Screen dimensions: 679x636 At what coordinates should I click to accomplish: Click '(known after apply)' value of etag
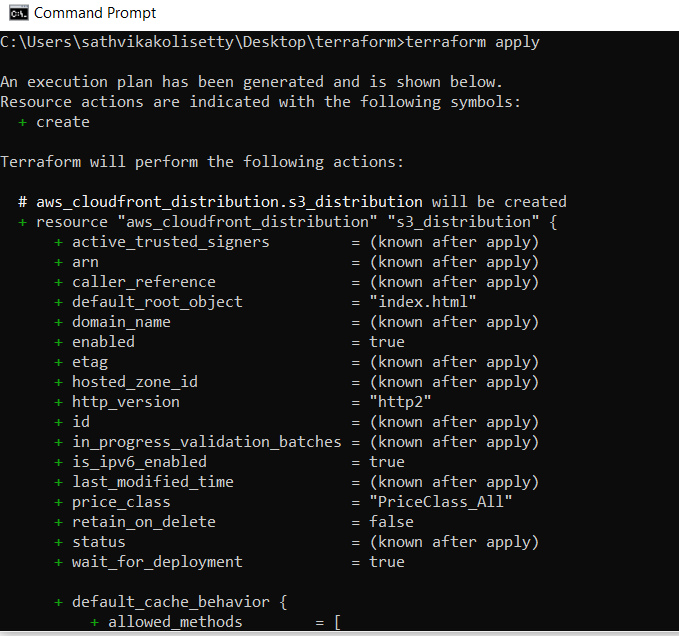[454, 362]
